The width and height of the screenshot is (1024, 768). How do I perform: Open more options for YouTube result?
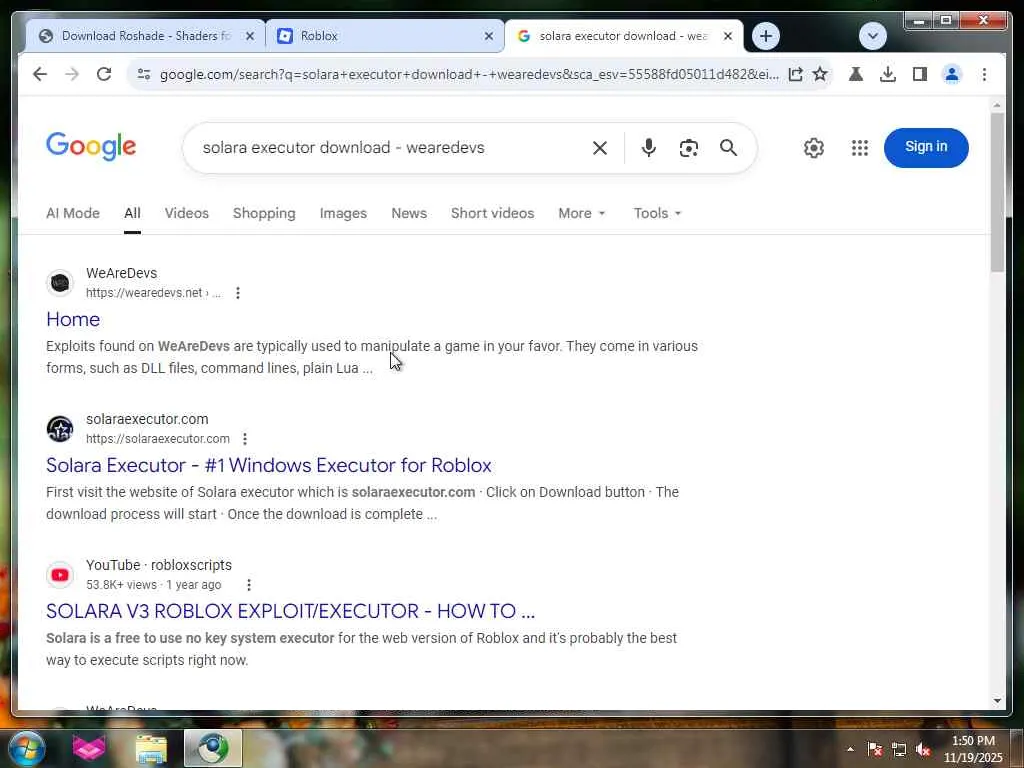click(249, 585)
